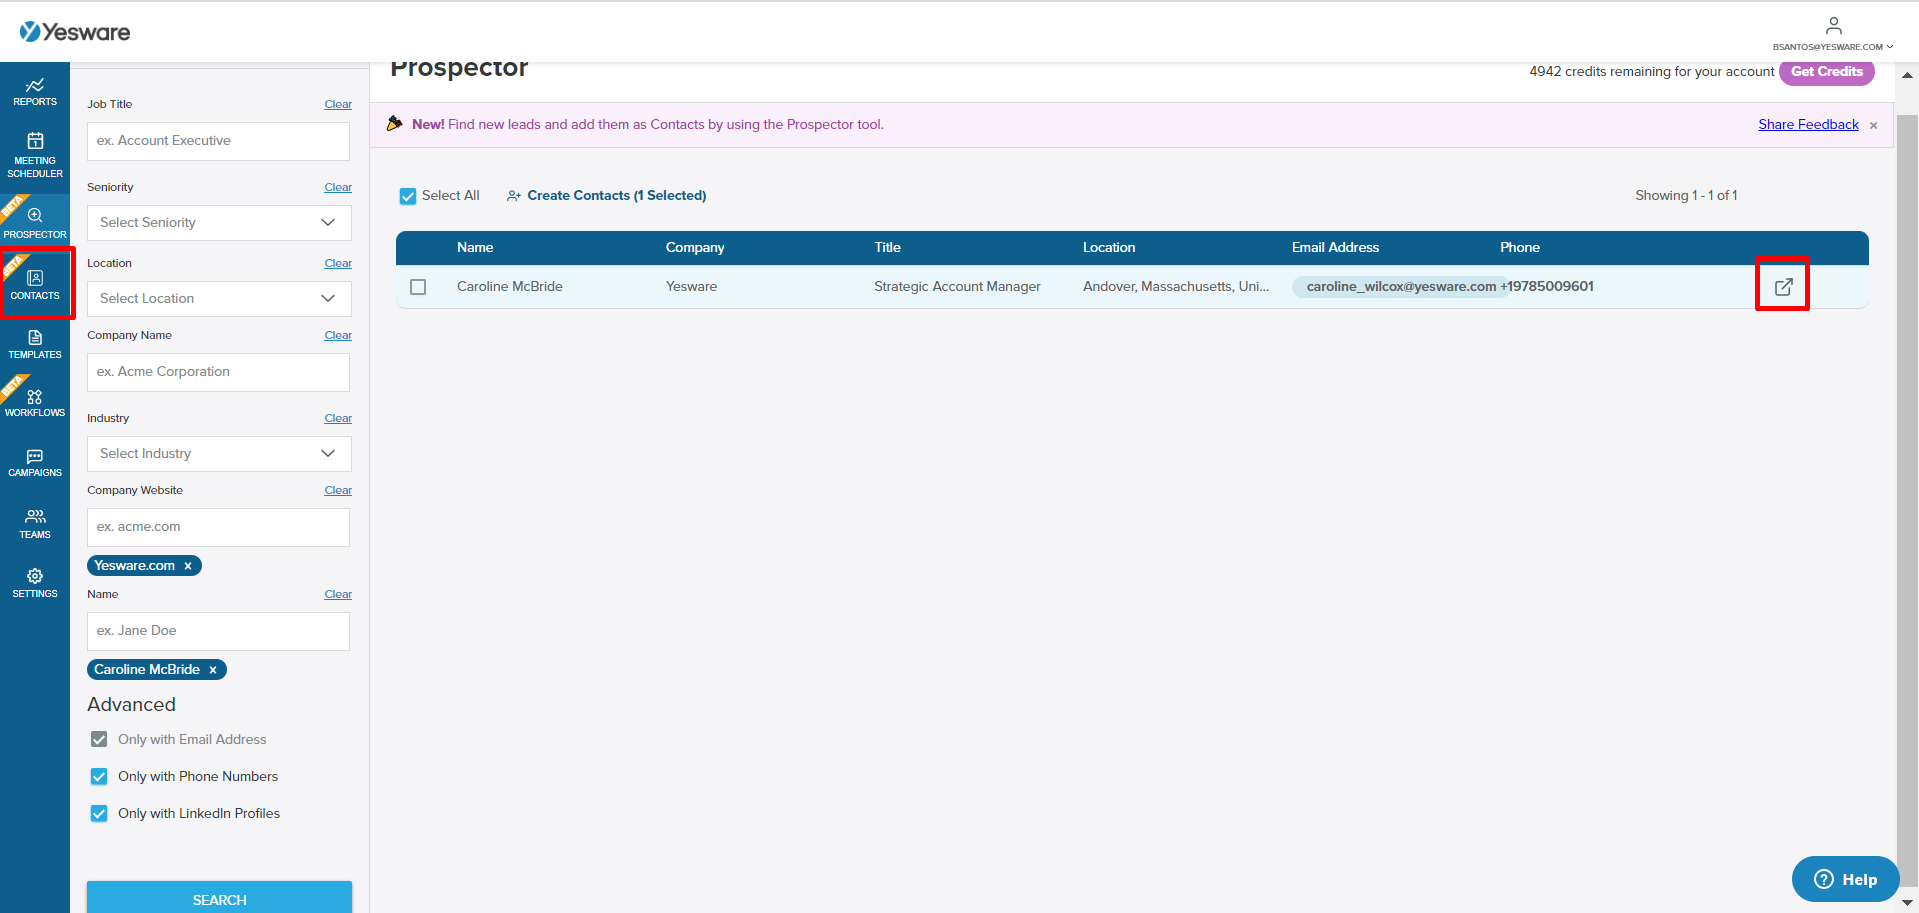Check the Caroline McBride row checkbox
Viewport: 1919px width, 913px height.
(x=418, y=287)
